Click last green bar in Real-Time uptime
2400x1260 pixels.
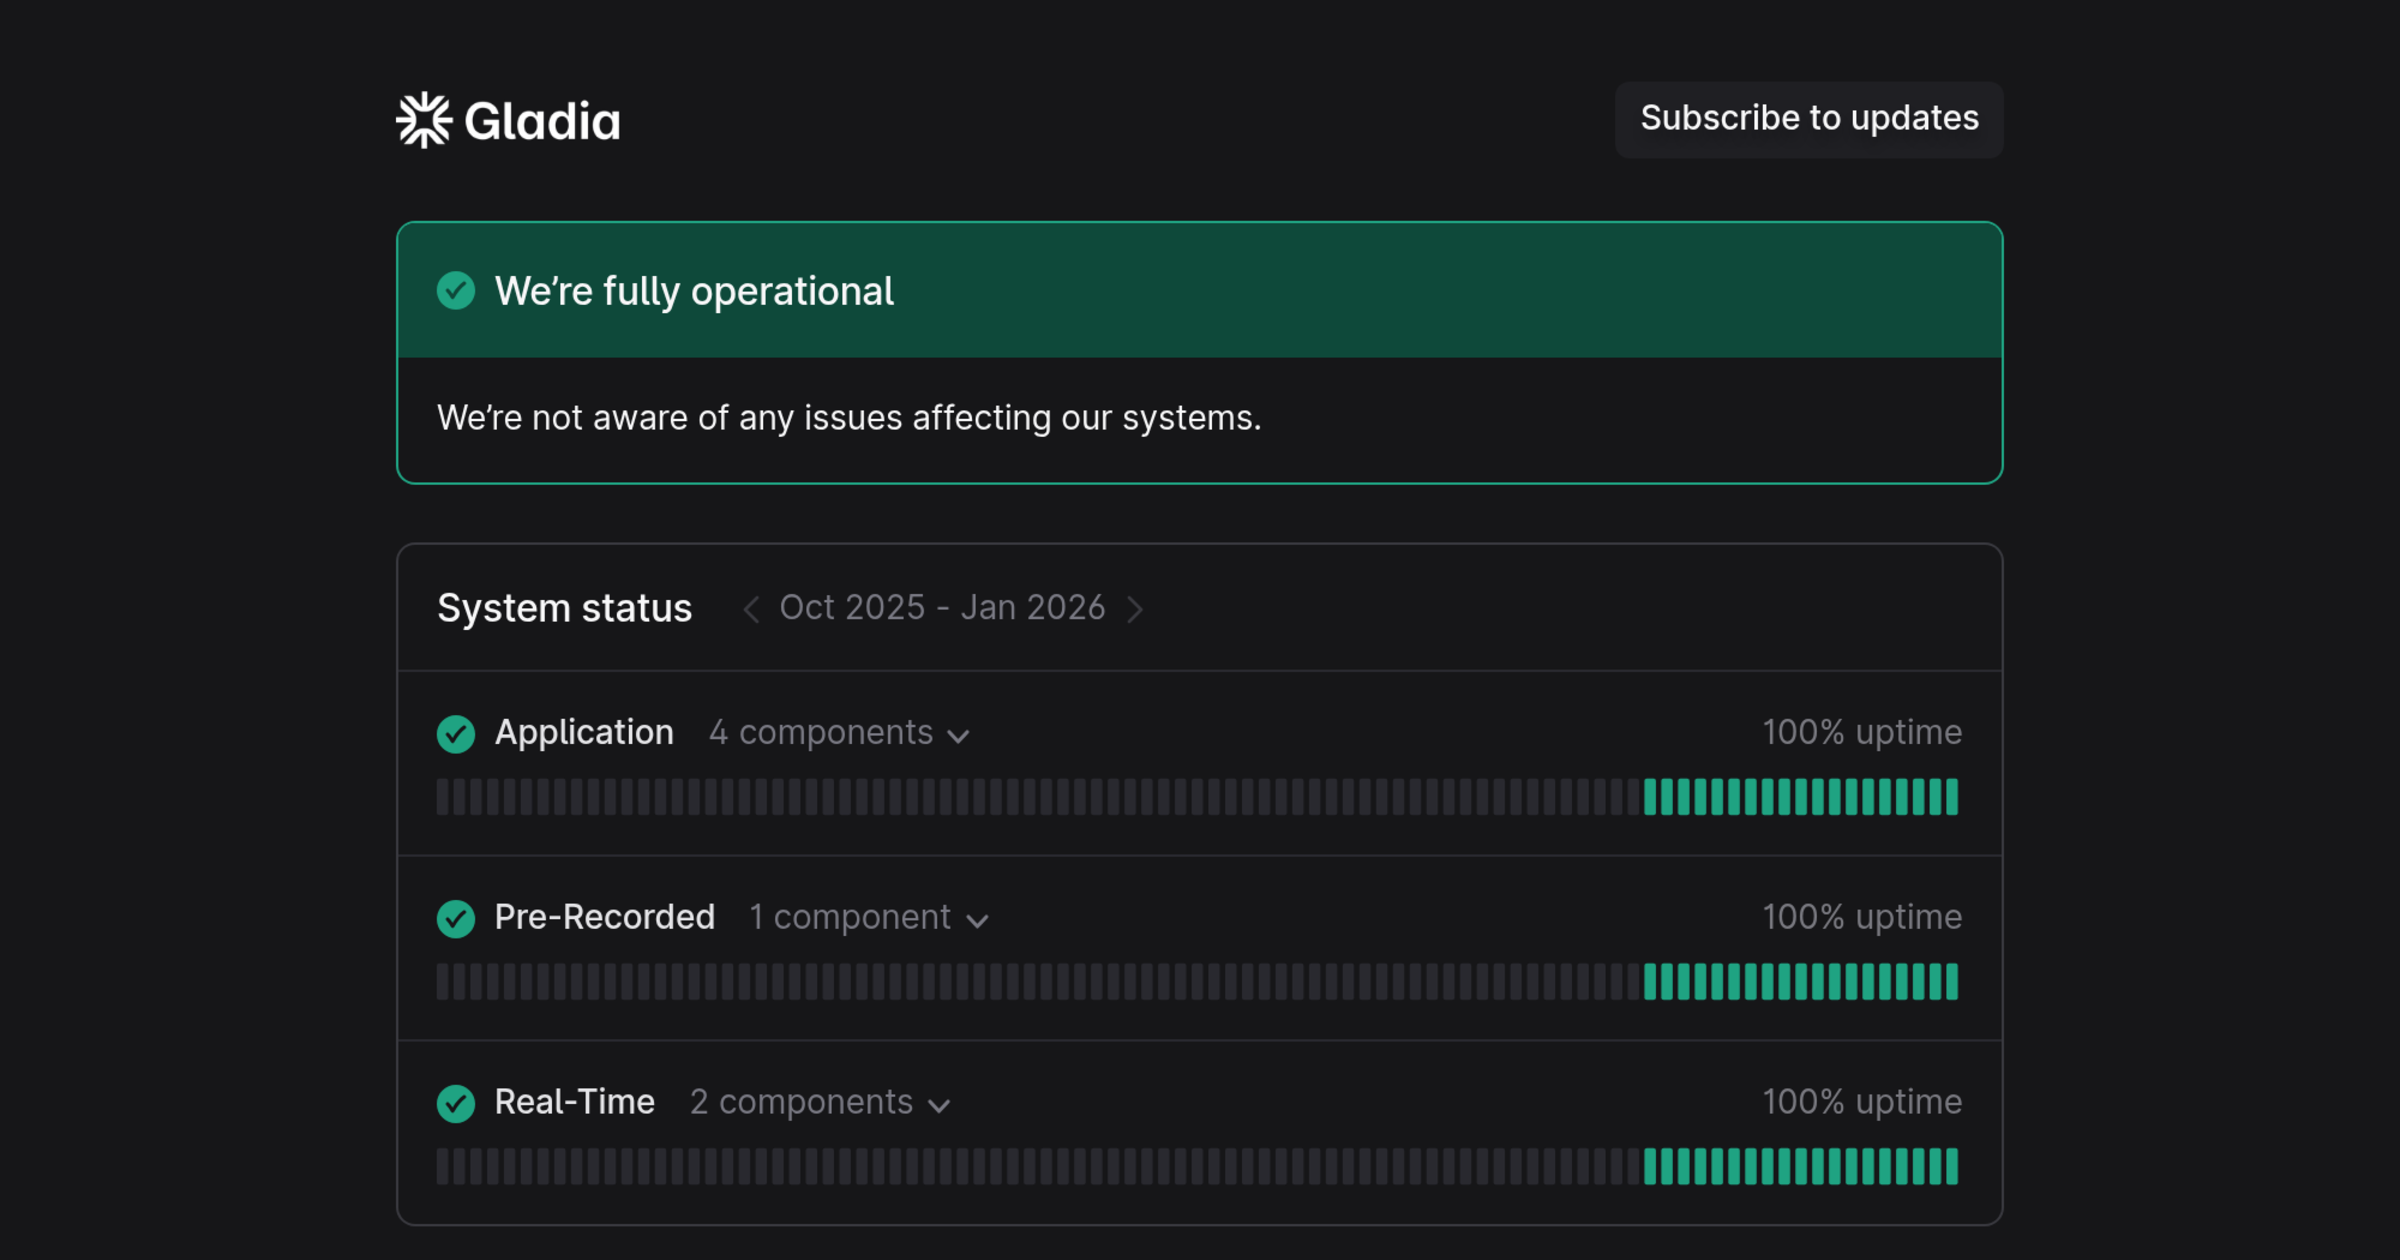point(1951,1167)
